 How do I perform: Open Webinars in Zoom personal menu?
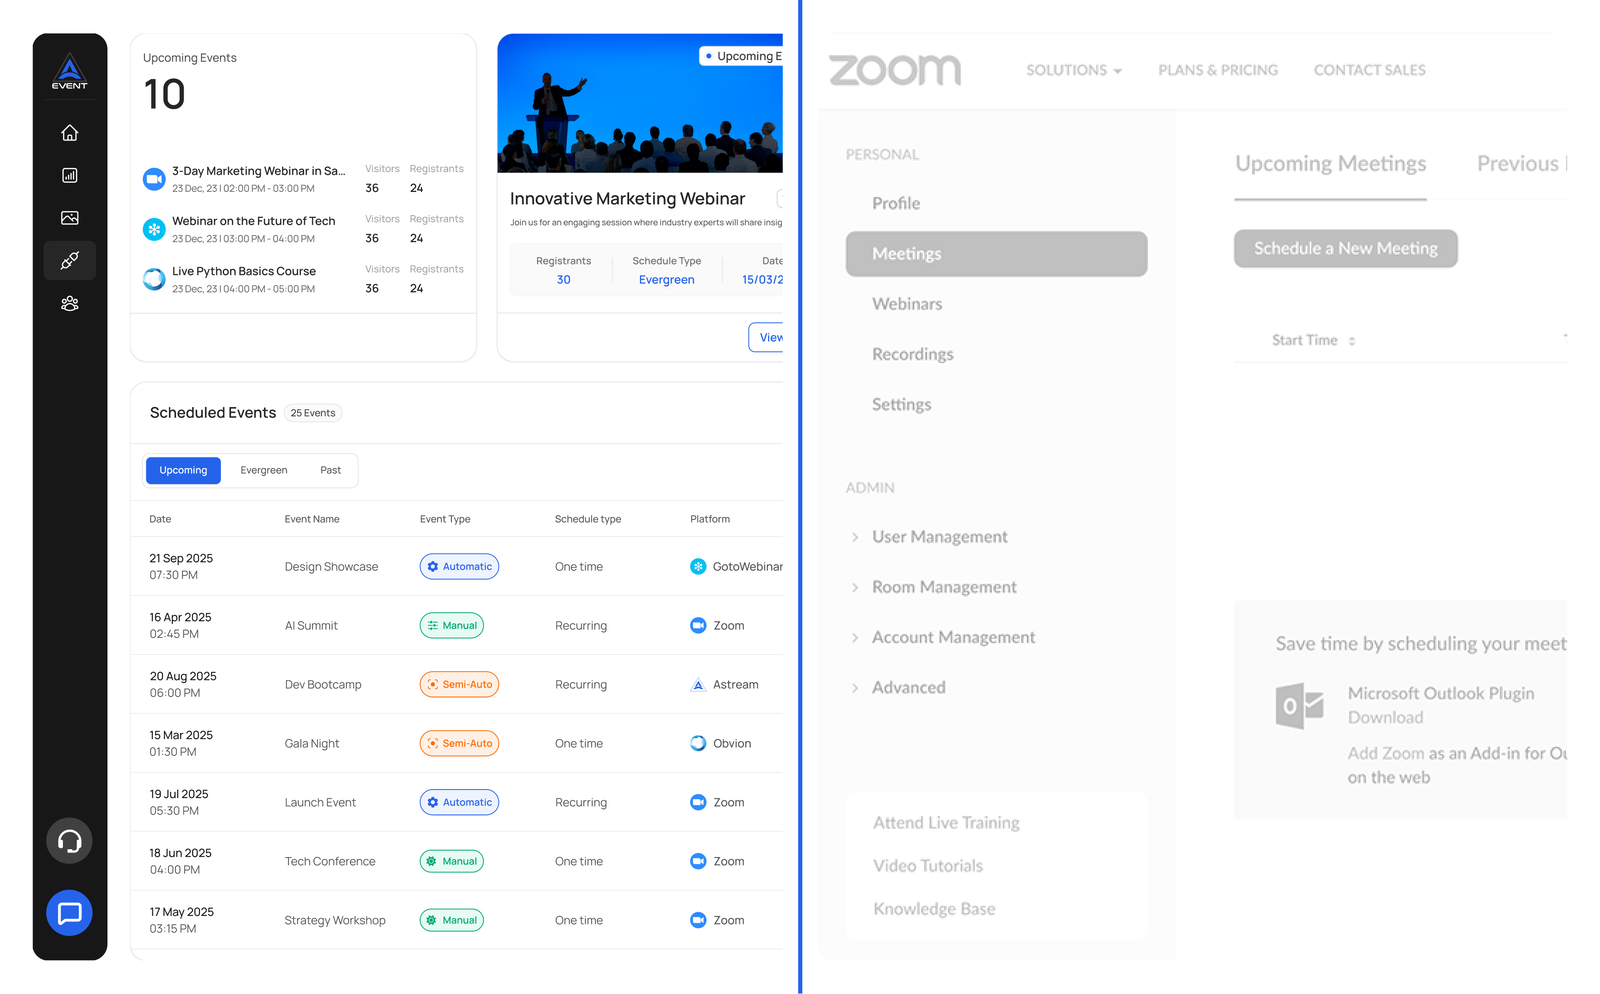coord(907,304)
